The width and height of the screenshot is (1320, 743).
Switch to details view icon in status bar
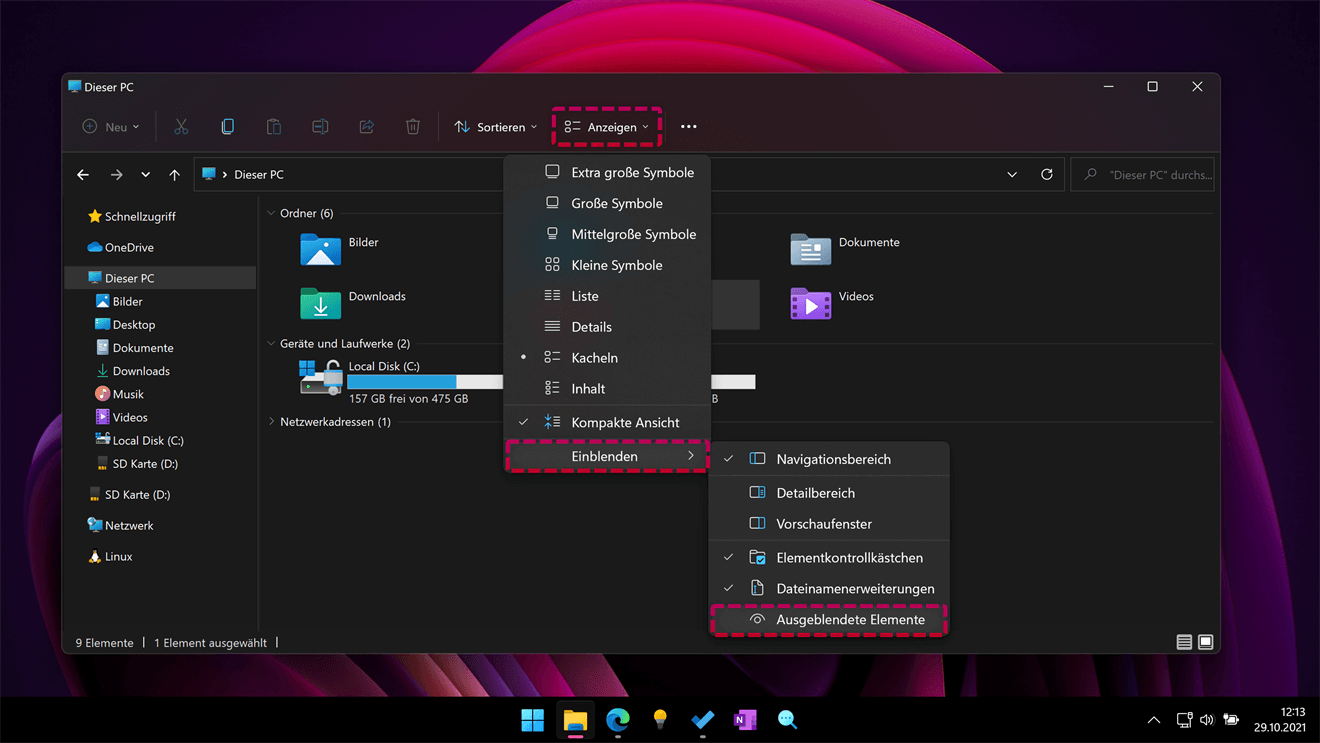coord(1184,642)
